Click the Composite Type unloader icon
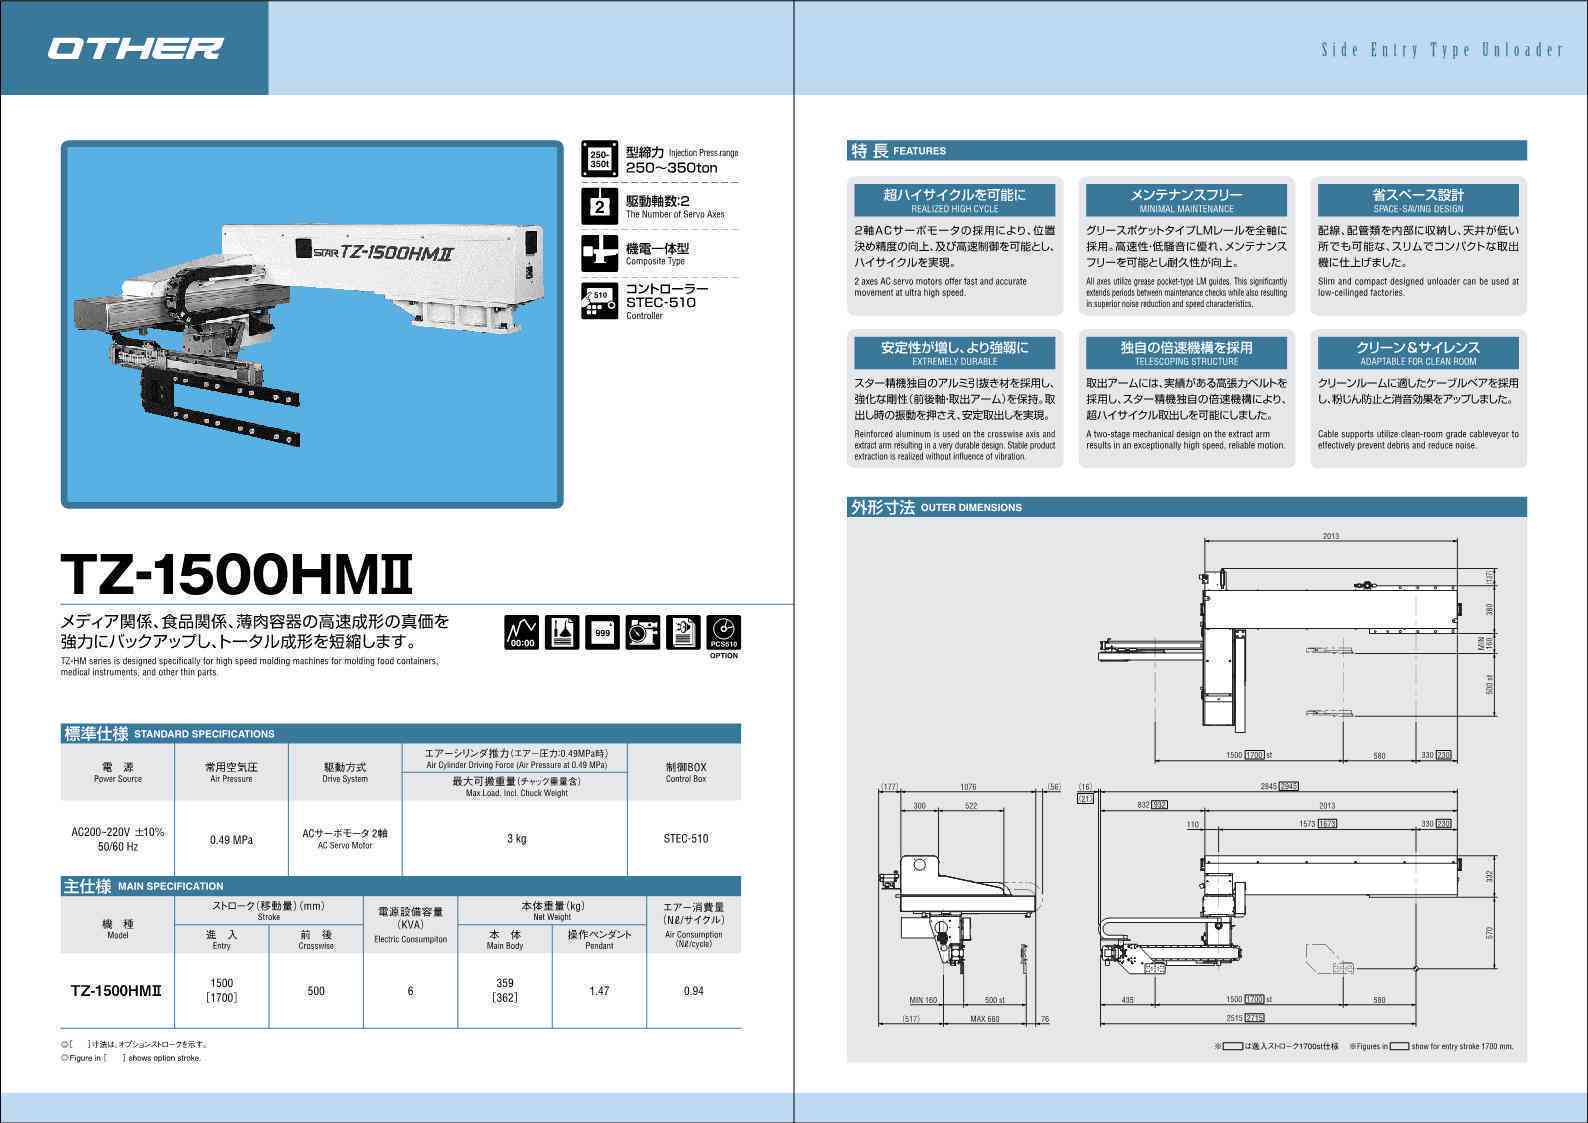 coord(599,254)
